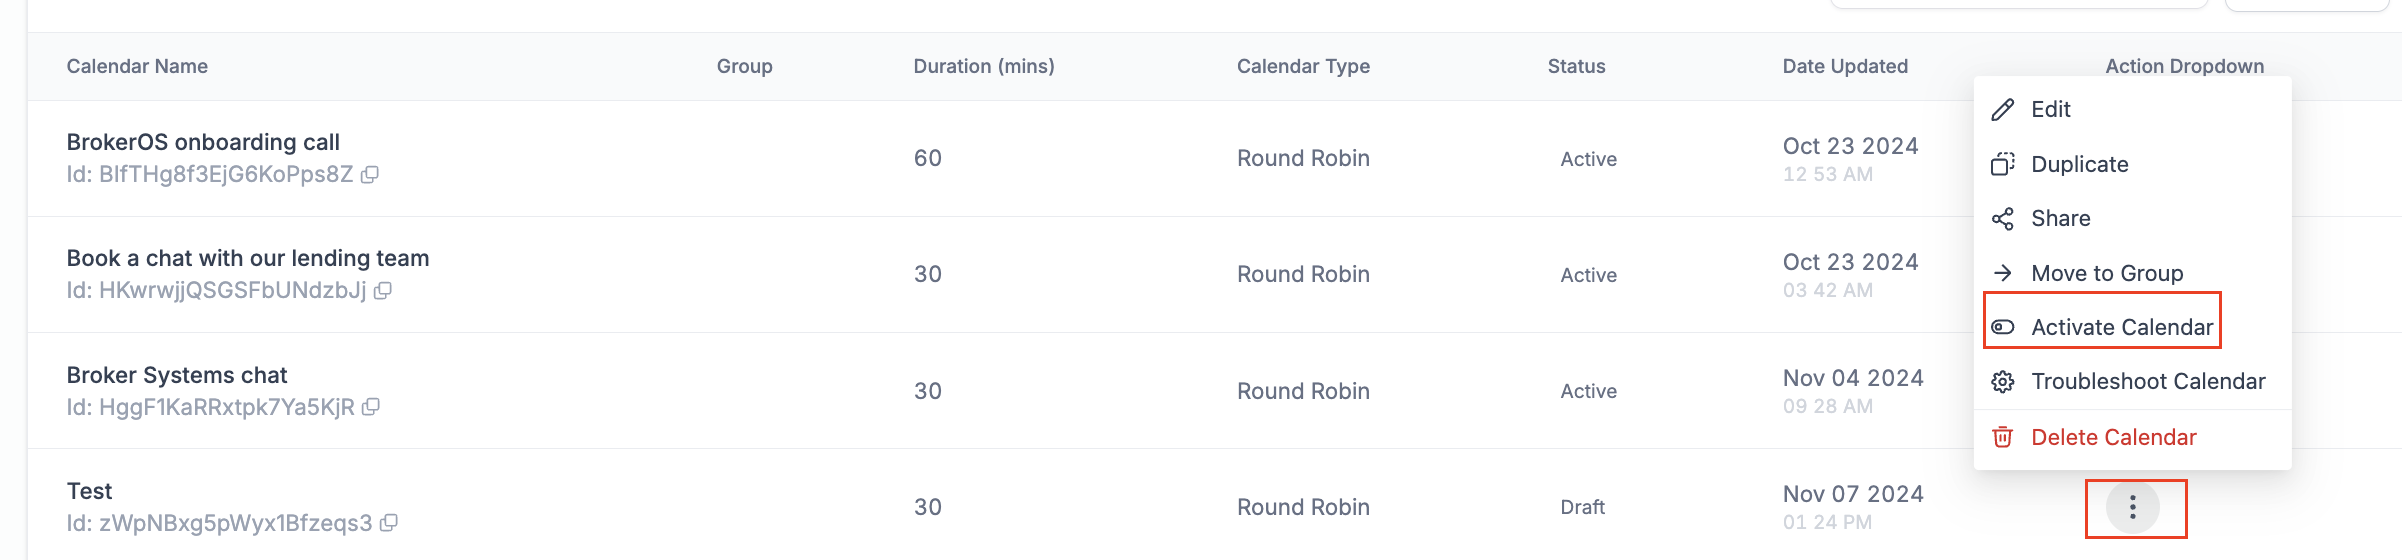
Task: Sort by Calendar Name column header
Action: [137, 66]
